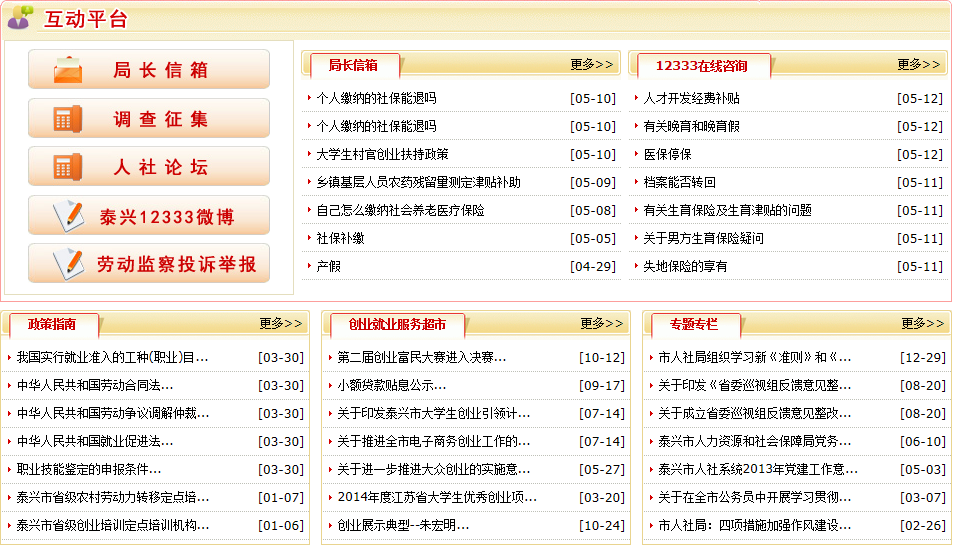Open 职业技能鉴定的申报条件… policy
The width and height of the screenshot is (954, 548).
(x=89, y=470)
